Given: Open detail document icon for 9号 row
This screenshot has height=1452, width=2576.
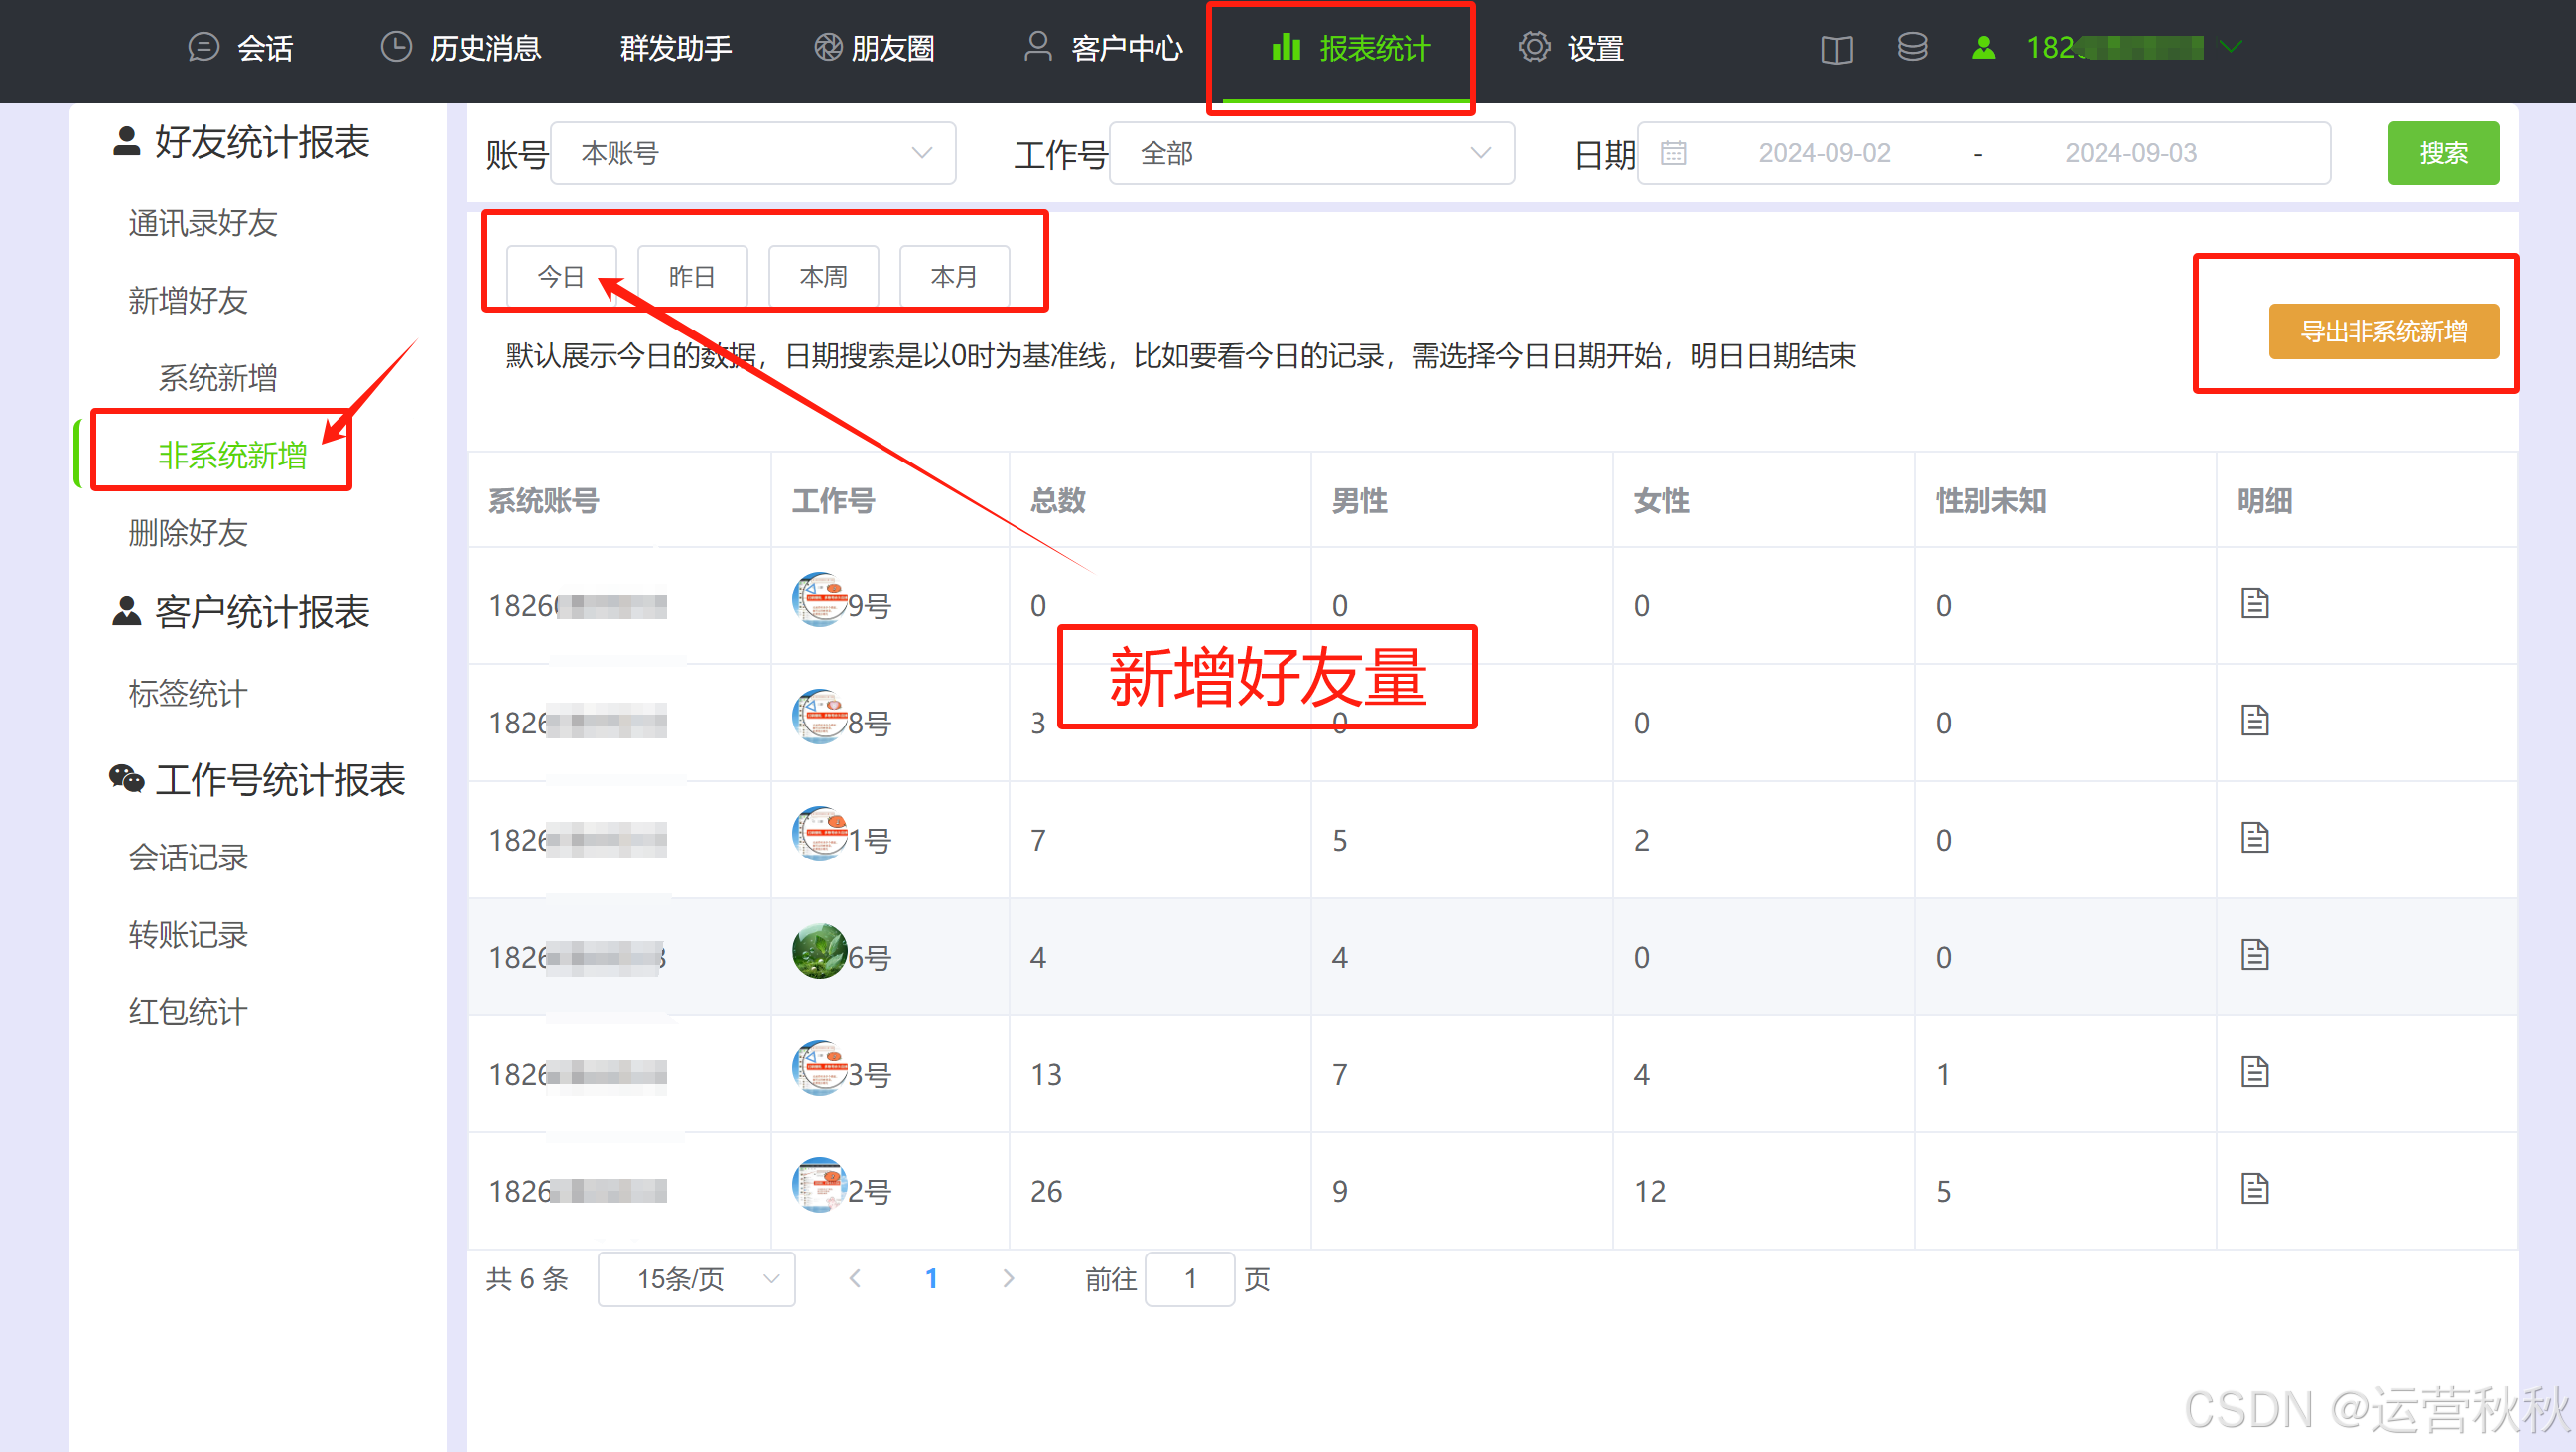Looking at the screenshot, I should [x=2254, y=604].
